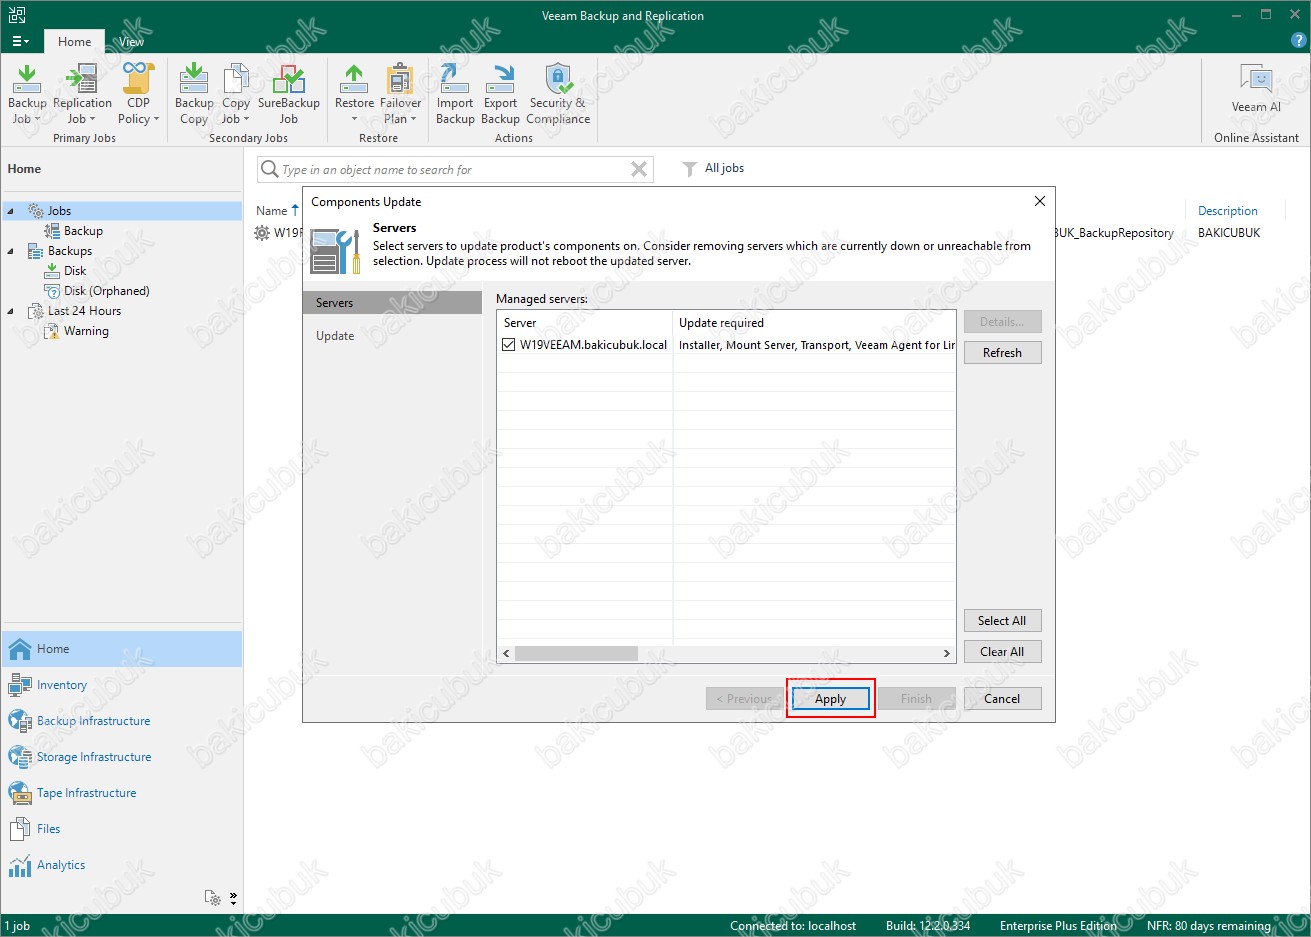Image resolution: width=1311 pixels, height=937 pixels.
Task: Click the 'Installer, Mount Server, Transport' cell
Action: (x=815, y=345)
